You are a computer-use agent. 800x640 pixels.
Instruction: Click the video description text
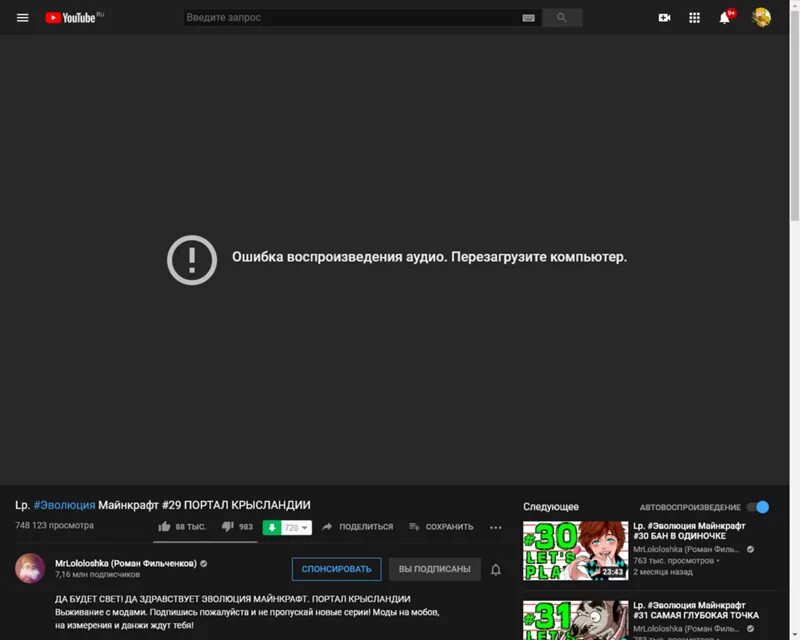coord(247,611)
